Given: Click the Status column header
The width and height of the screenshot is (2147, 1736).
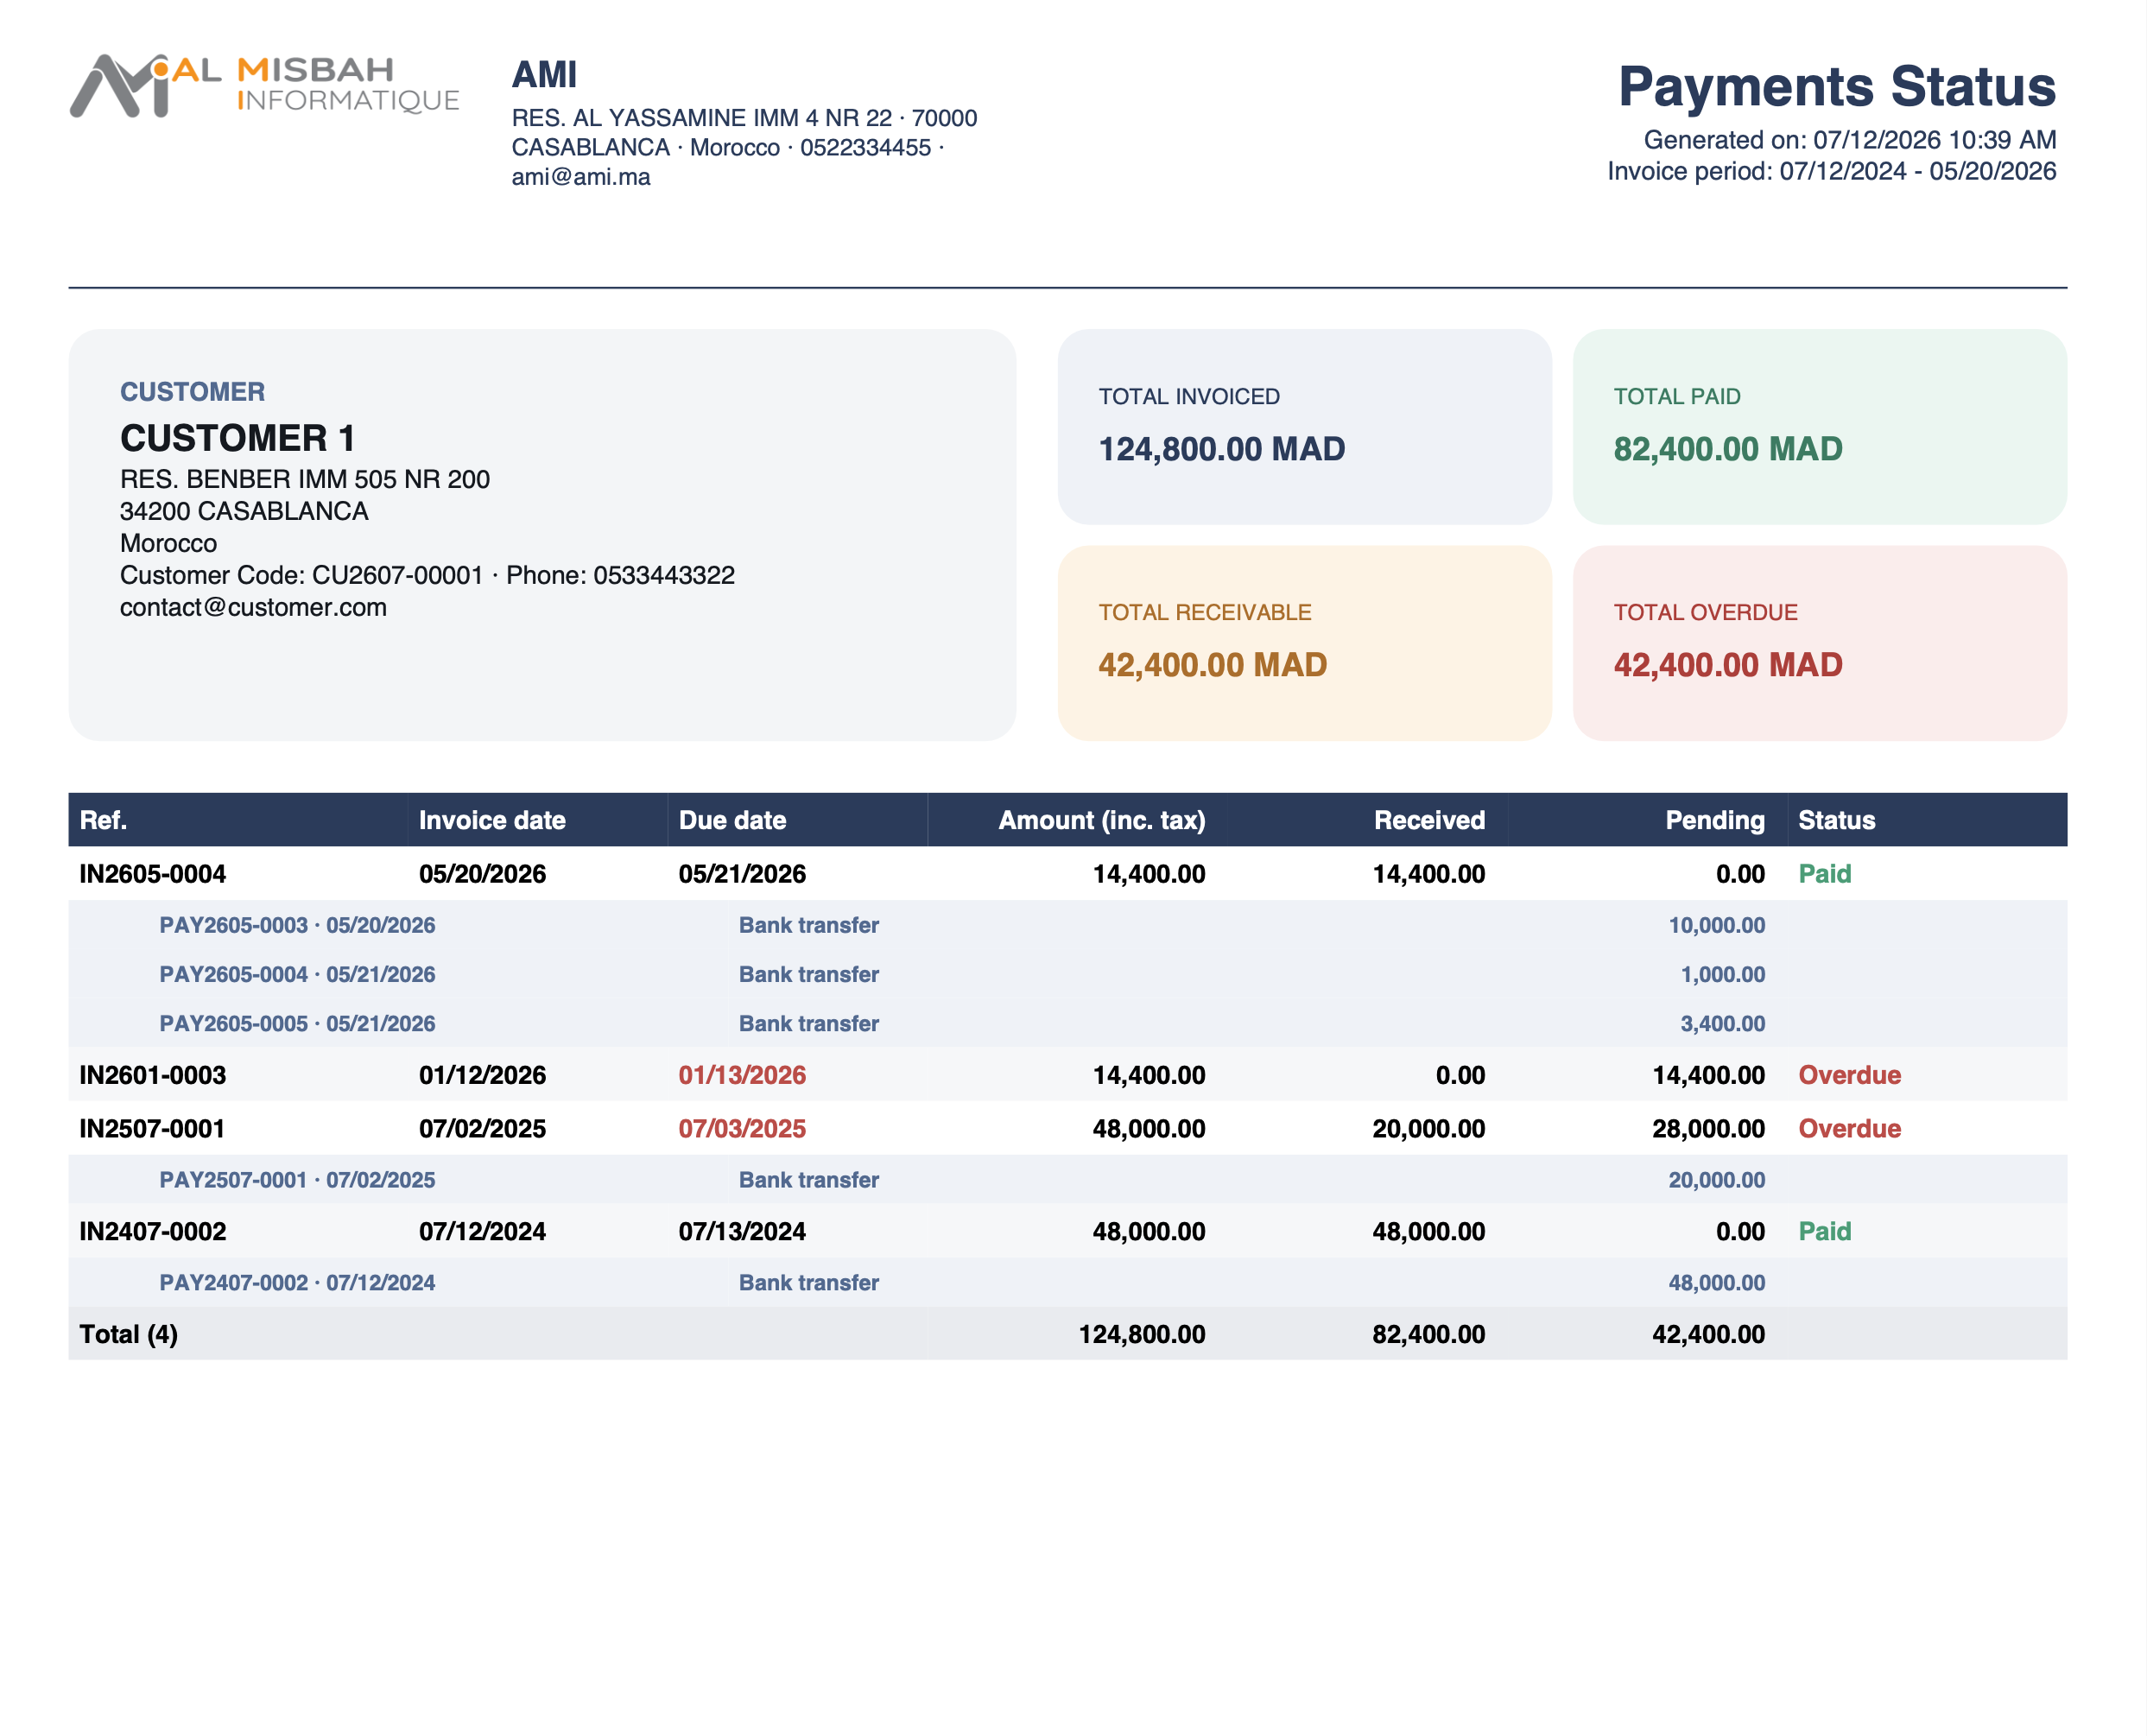Looking at the screenshot, I should coord(1837,820).
